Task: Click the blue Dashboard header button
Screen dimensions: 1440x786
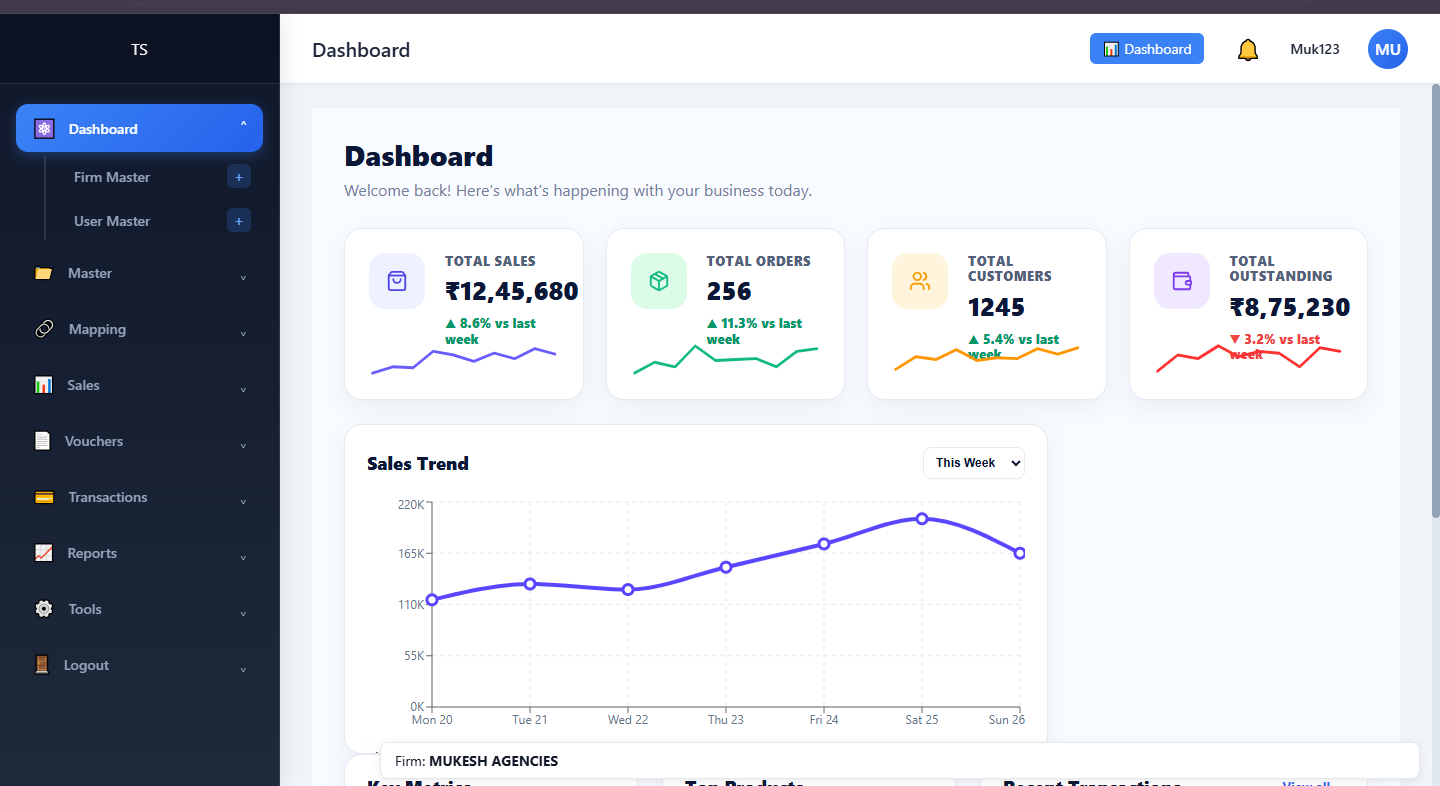Action: [1147, 49]
